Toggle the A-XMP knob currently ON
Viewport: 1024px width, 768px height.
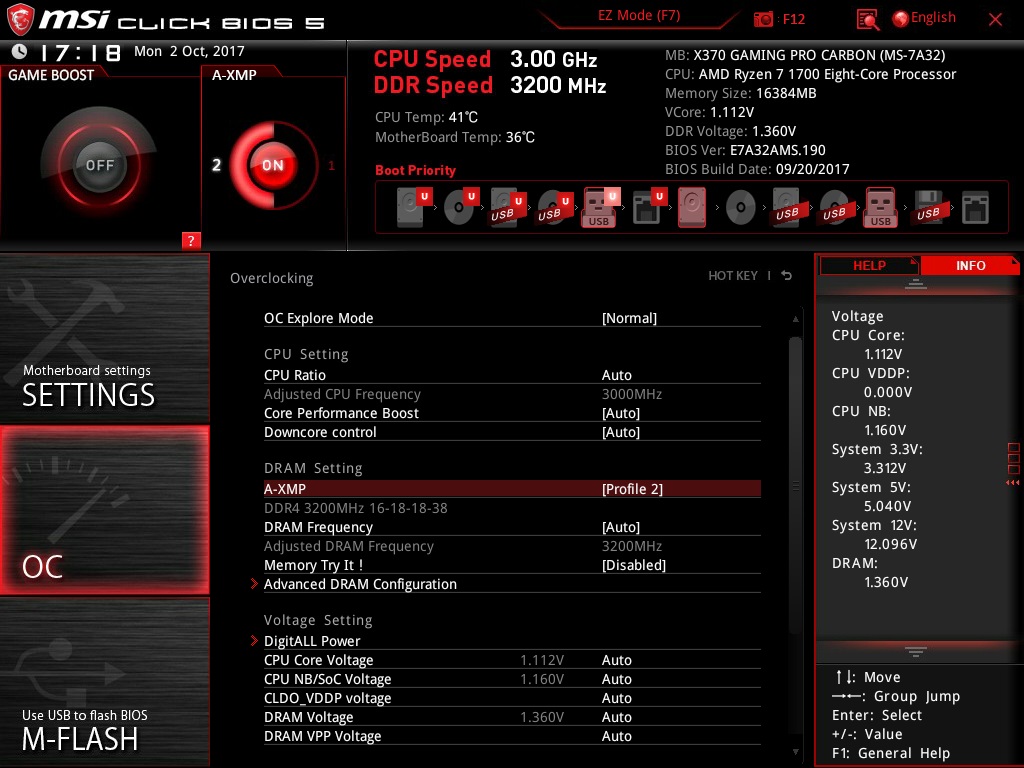[273, 165]
